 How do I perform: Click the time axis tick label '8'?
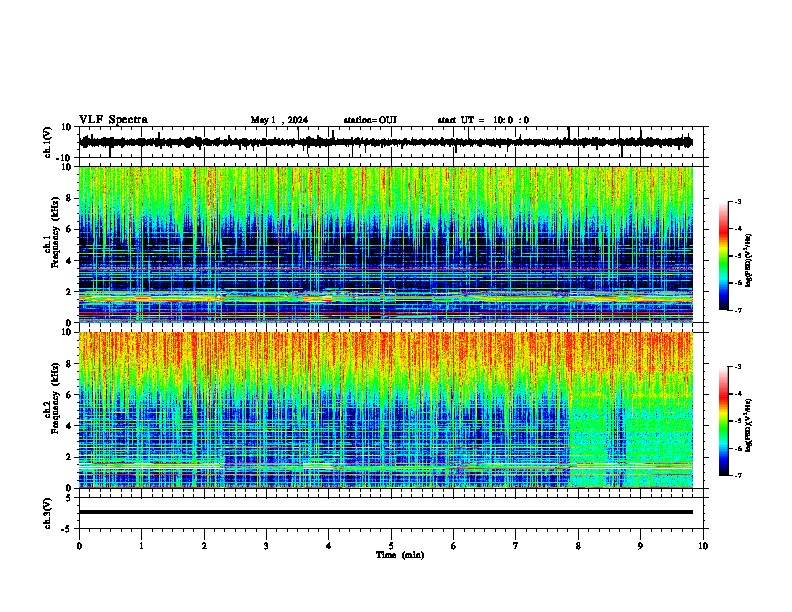pyautogui.click(x=578, y=546)
